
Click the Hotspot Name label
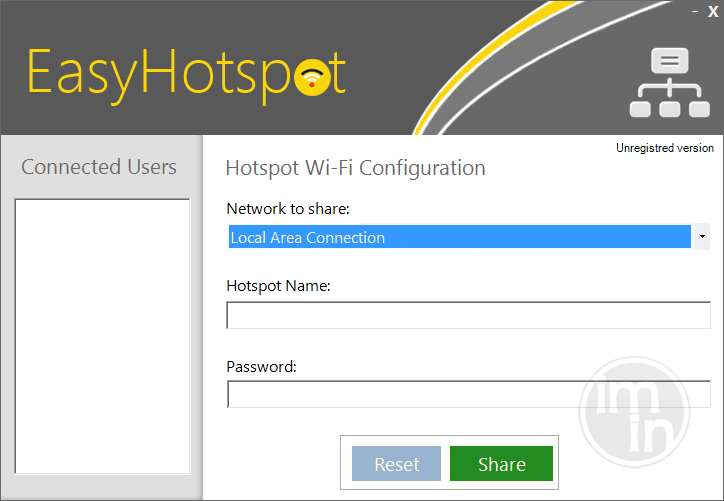tap(278, 286)
